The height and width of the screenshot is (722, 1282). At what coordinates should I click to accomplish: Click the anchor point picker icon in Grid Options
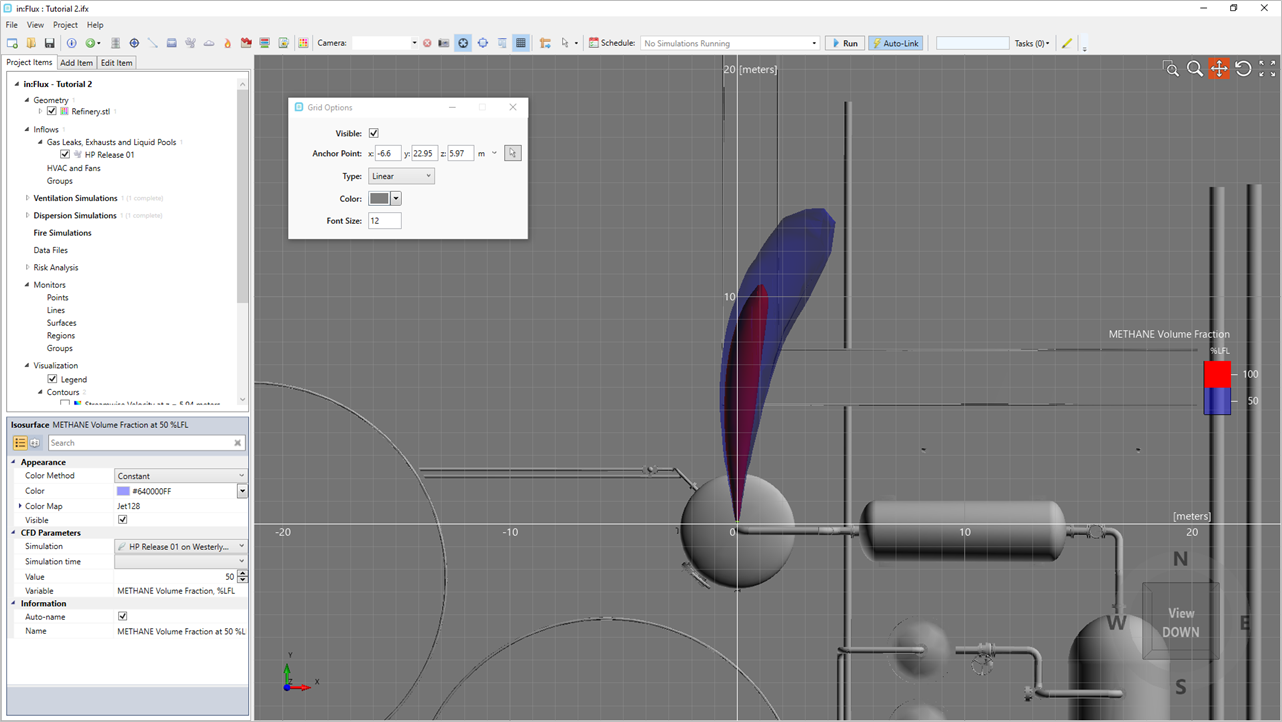point(513,153)
